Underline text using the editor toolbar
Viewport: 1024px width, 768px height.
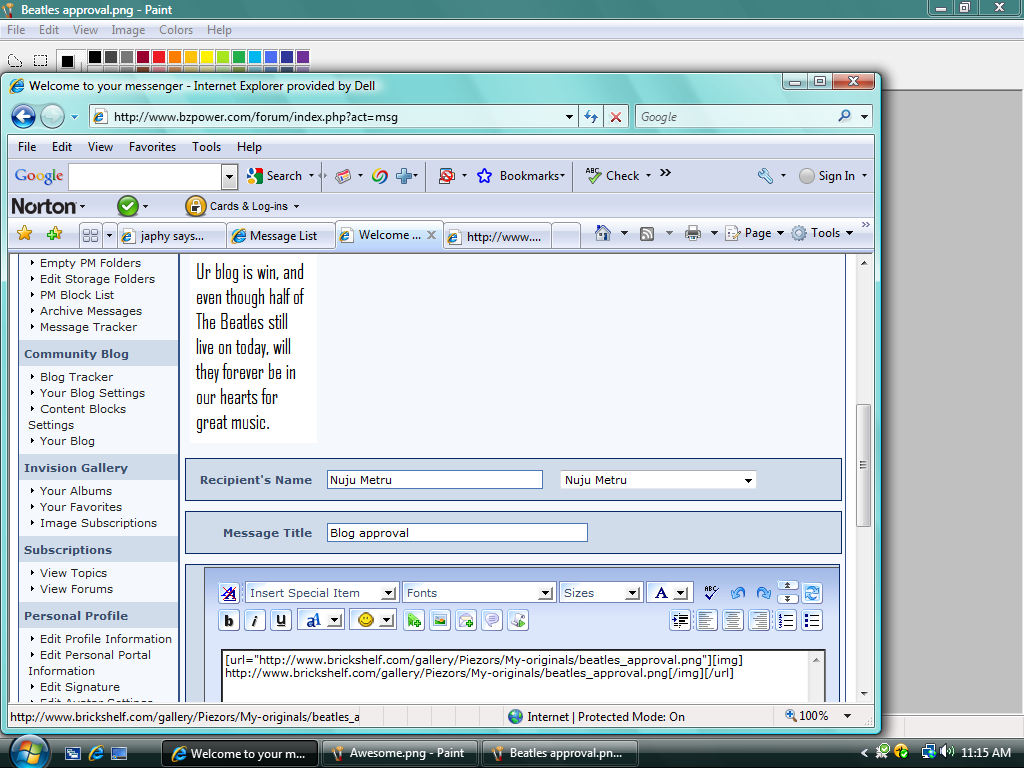281,620
